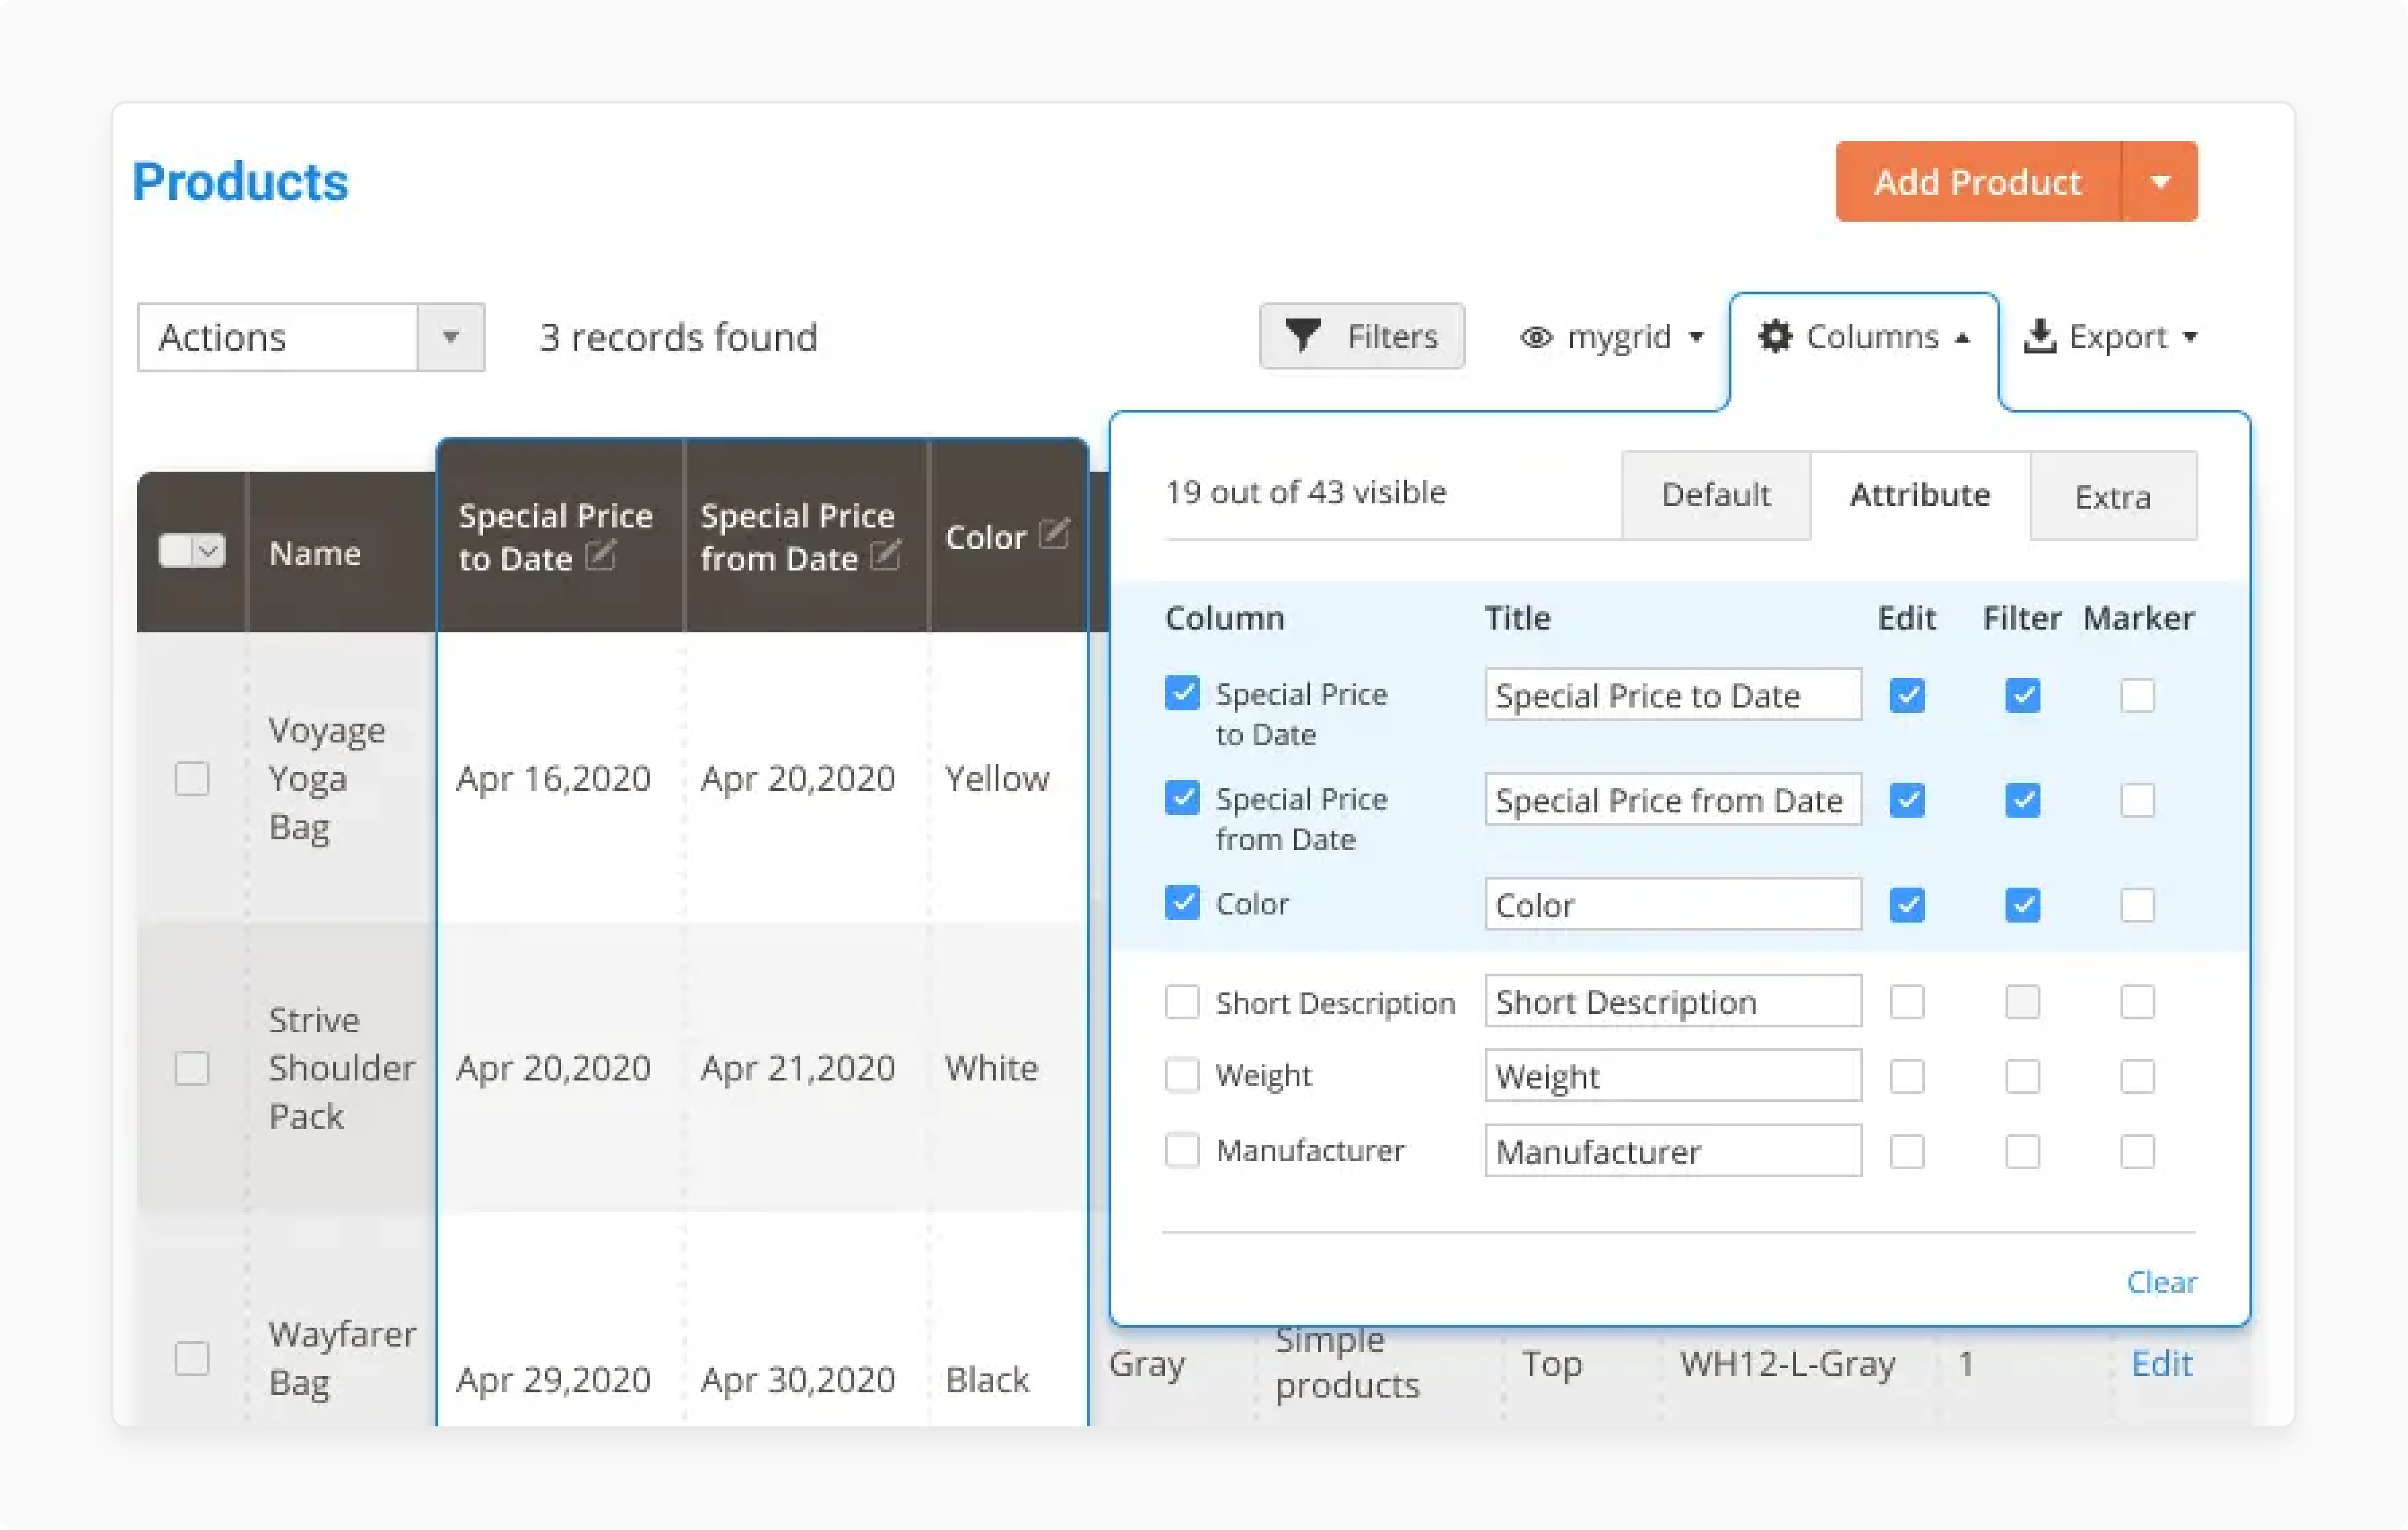
Task: Click the 'Strive Shoulder Pack' product name
Action: 341,1068
